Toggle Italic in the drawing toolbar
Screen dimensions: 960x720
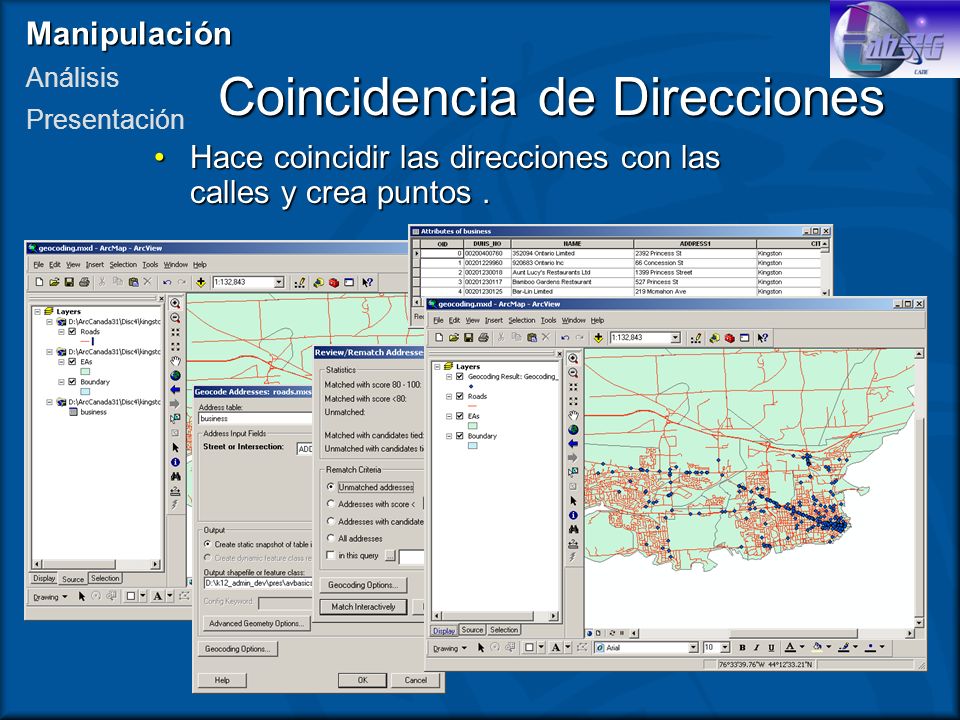[x=757, y=648]
